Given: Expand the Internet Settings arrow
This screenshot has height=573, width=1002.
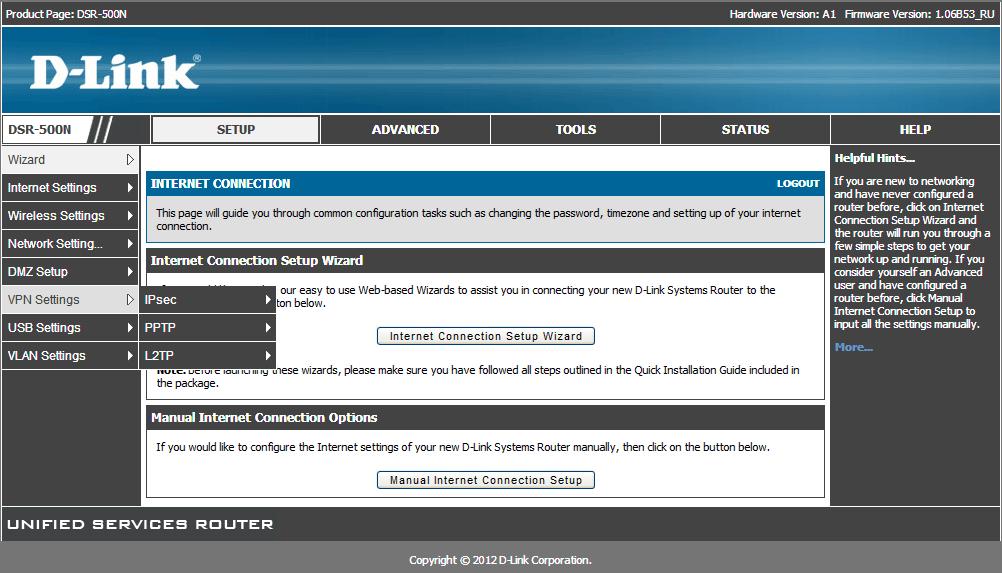Looking at the screenshot, I should (x=130, y=188).
